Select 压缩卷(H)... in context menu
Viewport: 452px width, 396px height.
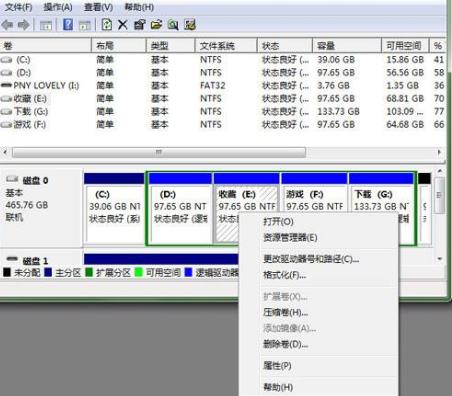point(285,313)
